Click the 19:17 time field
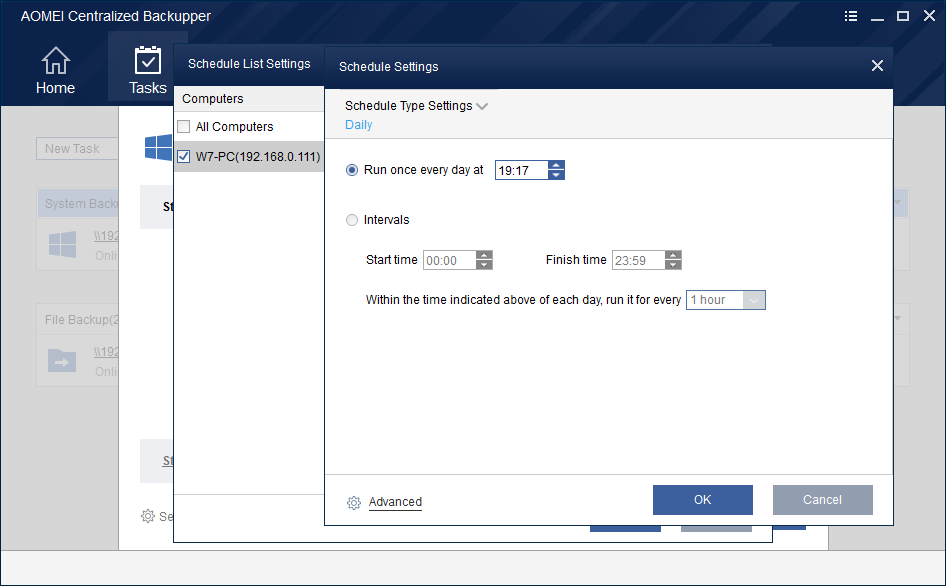 [522, 170]
